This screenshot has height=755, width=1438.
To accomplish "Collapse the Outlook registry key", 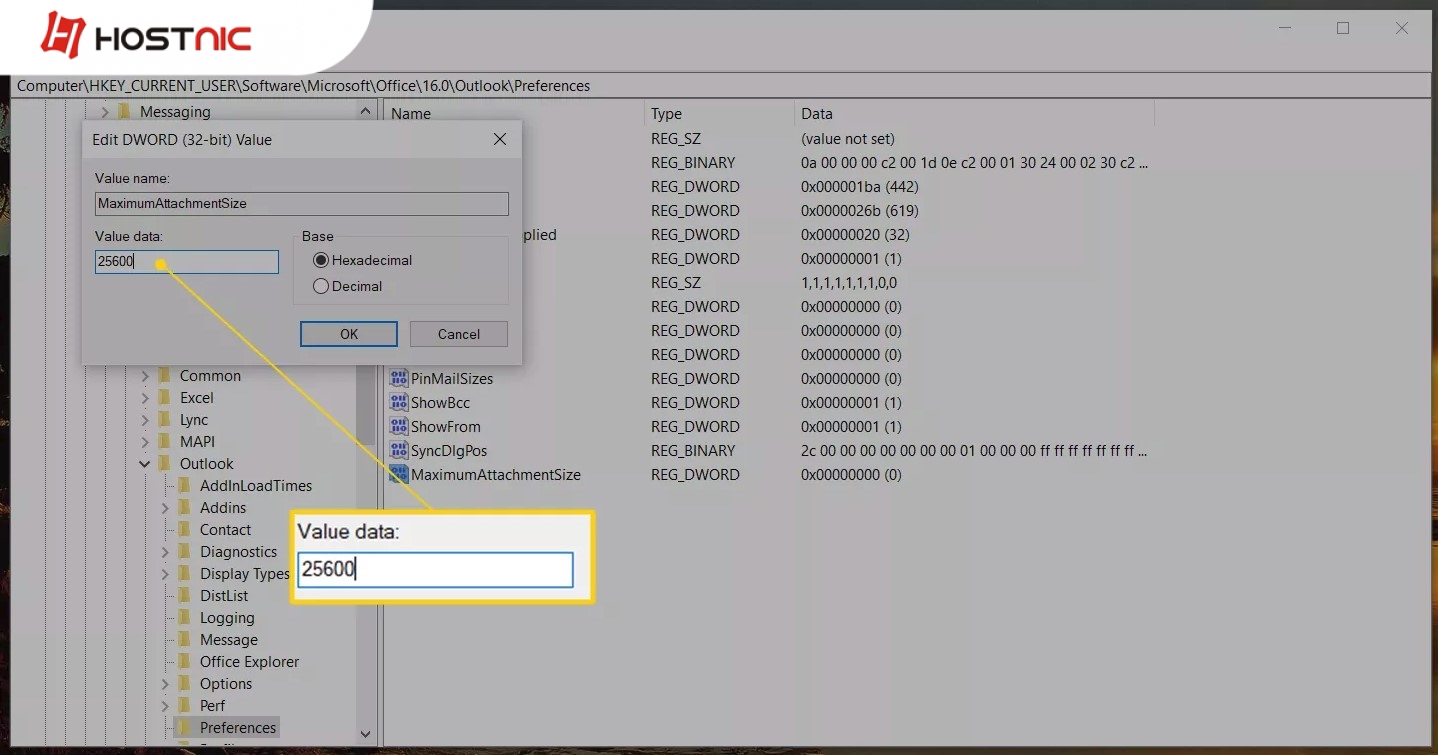I will [144, 463].
